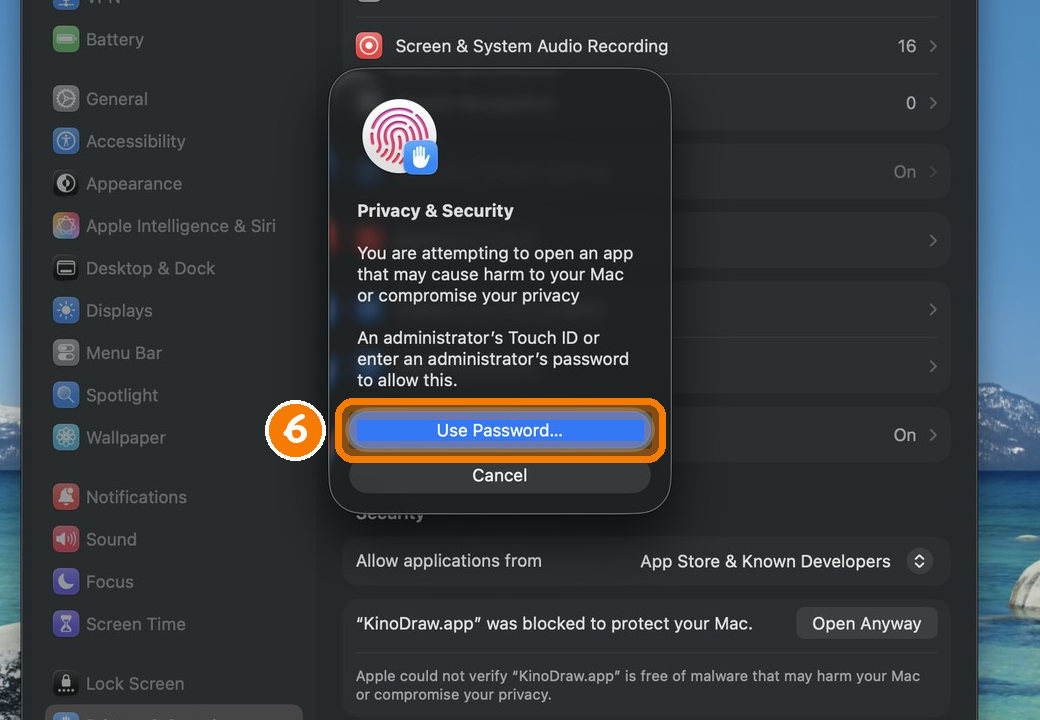Select Wallpaper label in sidebar
Viewport: 1040px width, 720px height.
(126, 438)
